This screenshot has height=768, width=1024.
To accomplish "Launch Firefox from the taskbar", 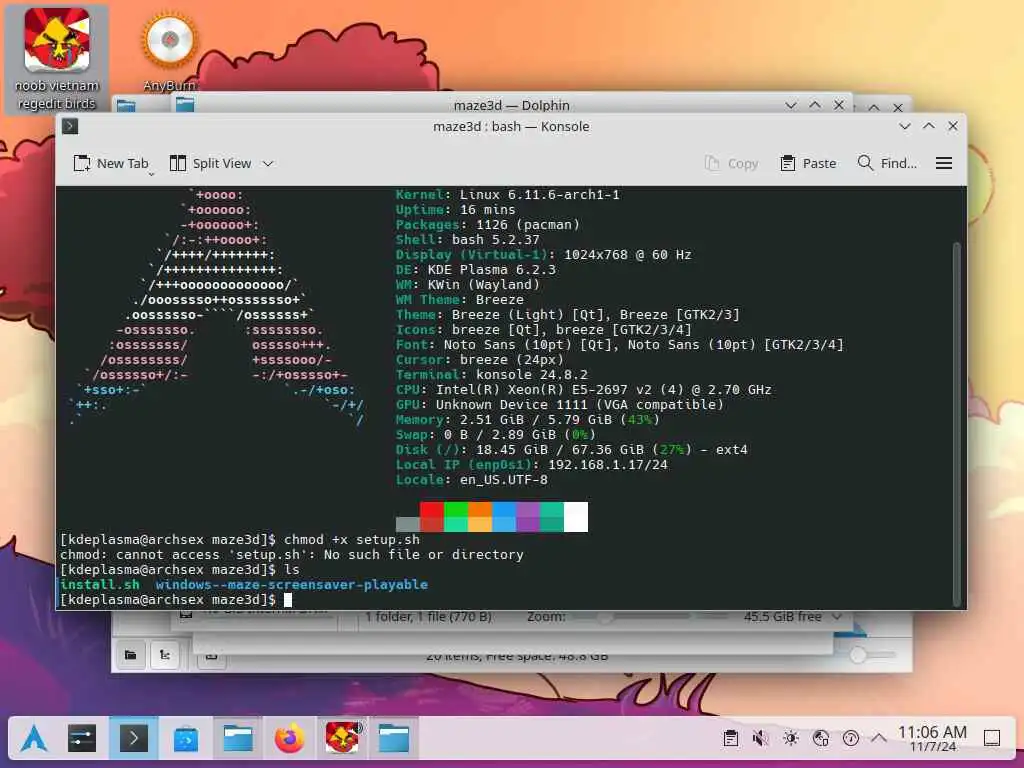I will (289, 739).
